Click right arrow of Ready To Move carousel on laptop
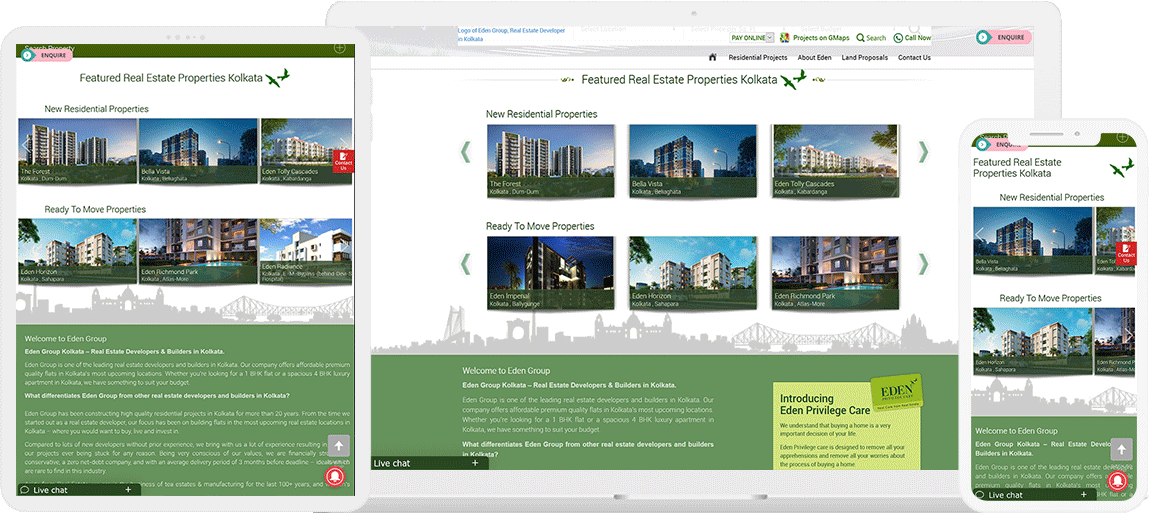The height and width of the screenshot is (515, 1150). pos(923,263)
